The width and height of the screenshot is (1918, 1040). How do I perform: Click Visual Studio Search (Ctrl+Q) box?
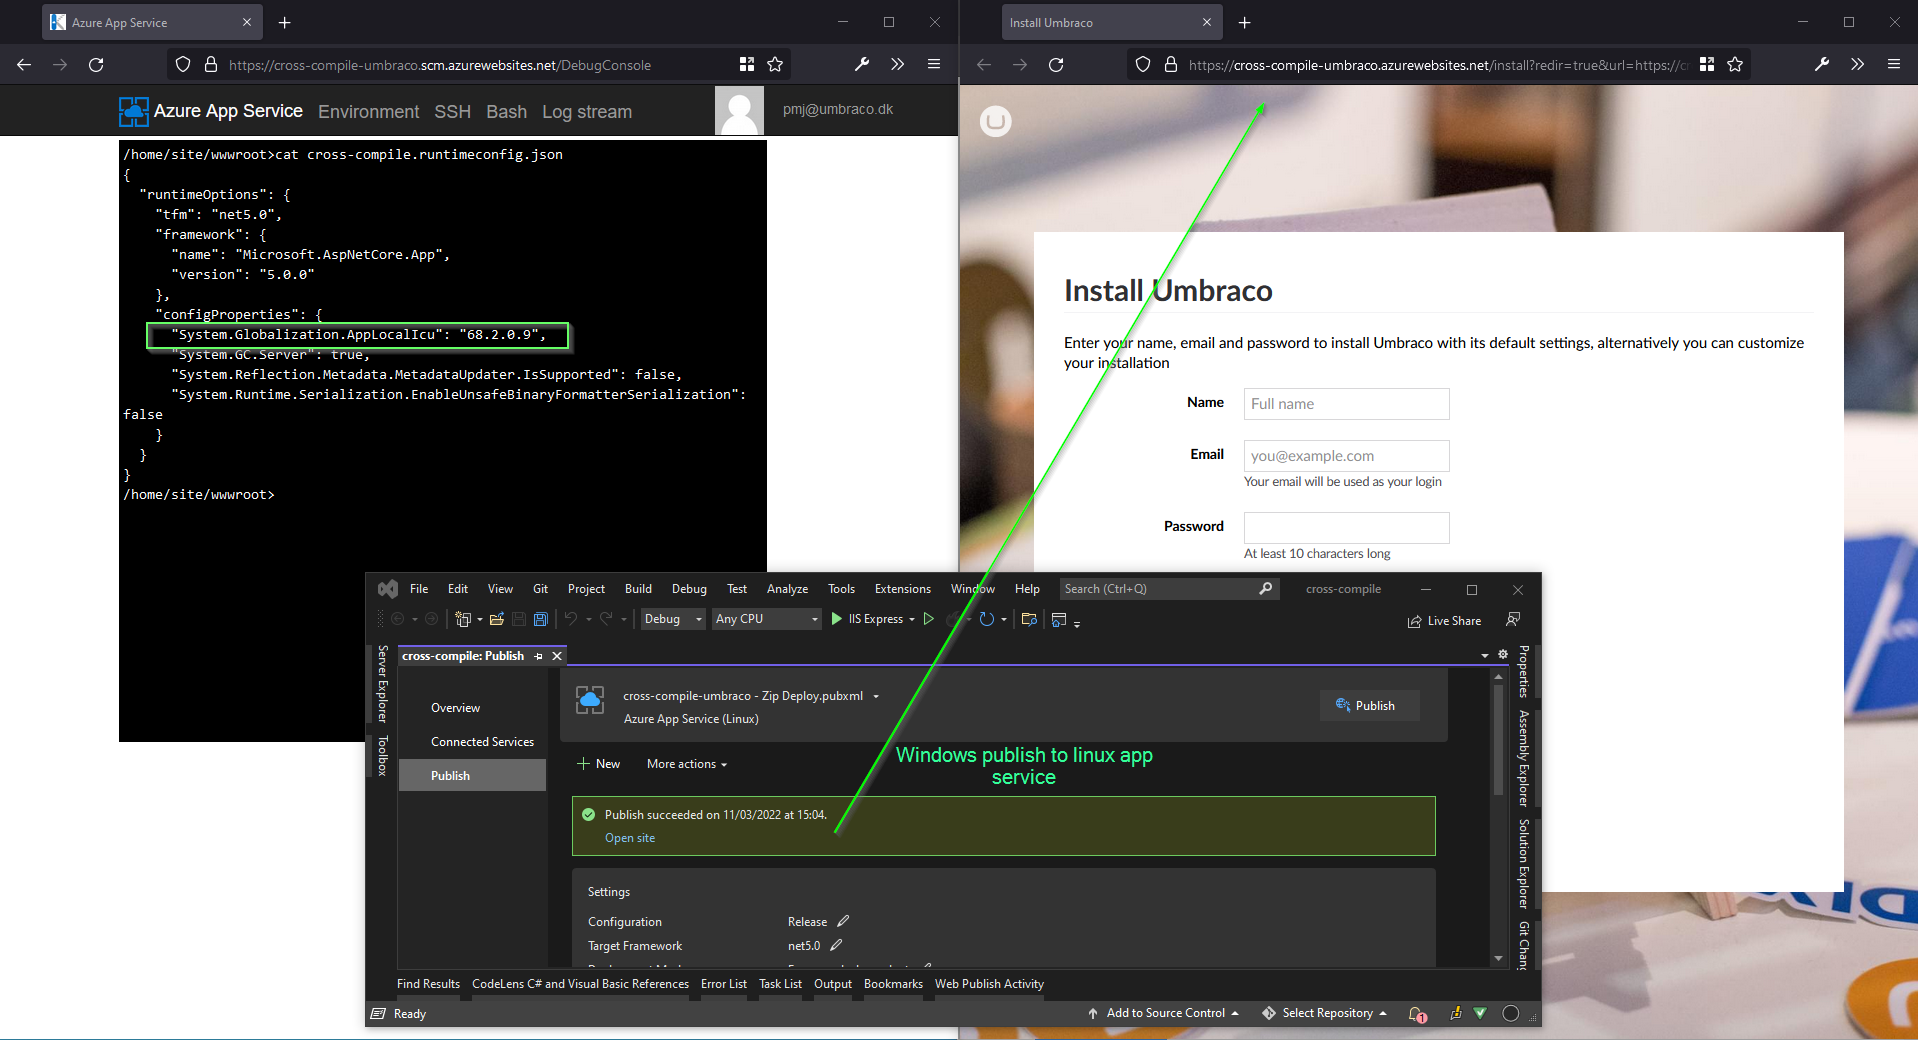point(1167,589)
